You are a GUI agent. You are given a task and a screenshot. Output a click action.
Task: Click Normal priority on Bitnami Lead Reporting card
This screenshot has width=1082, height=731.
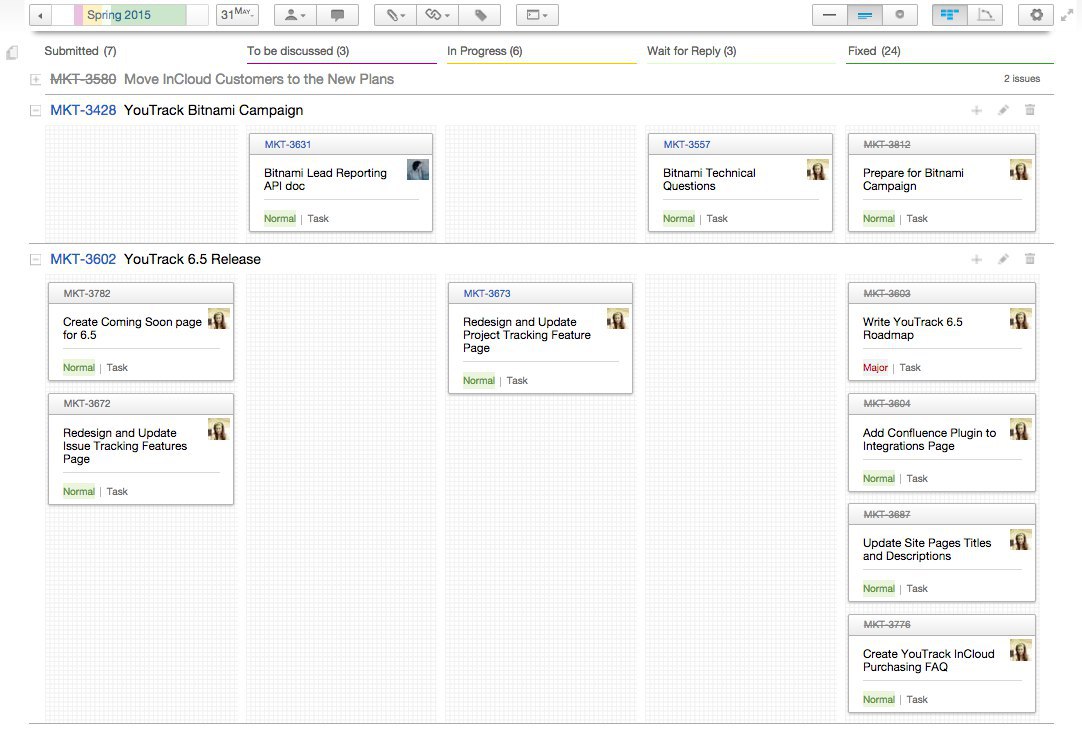279,219
